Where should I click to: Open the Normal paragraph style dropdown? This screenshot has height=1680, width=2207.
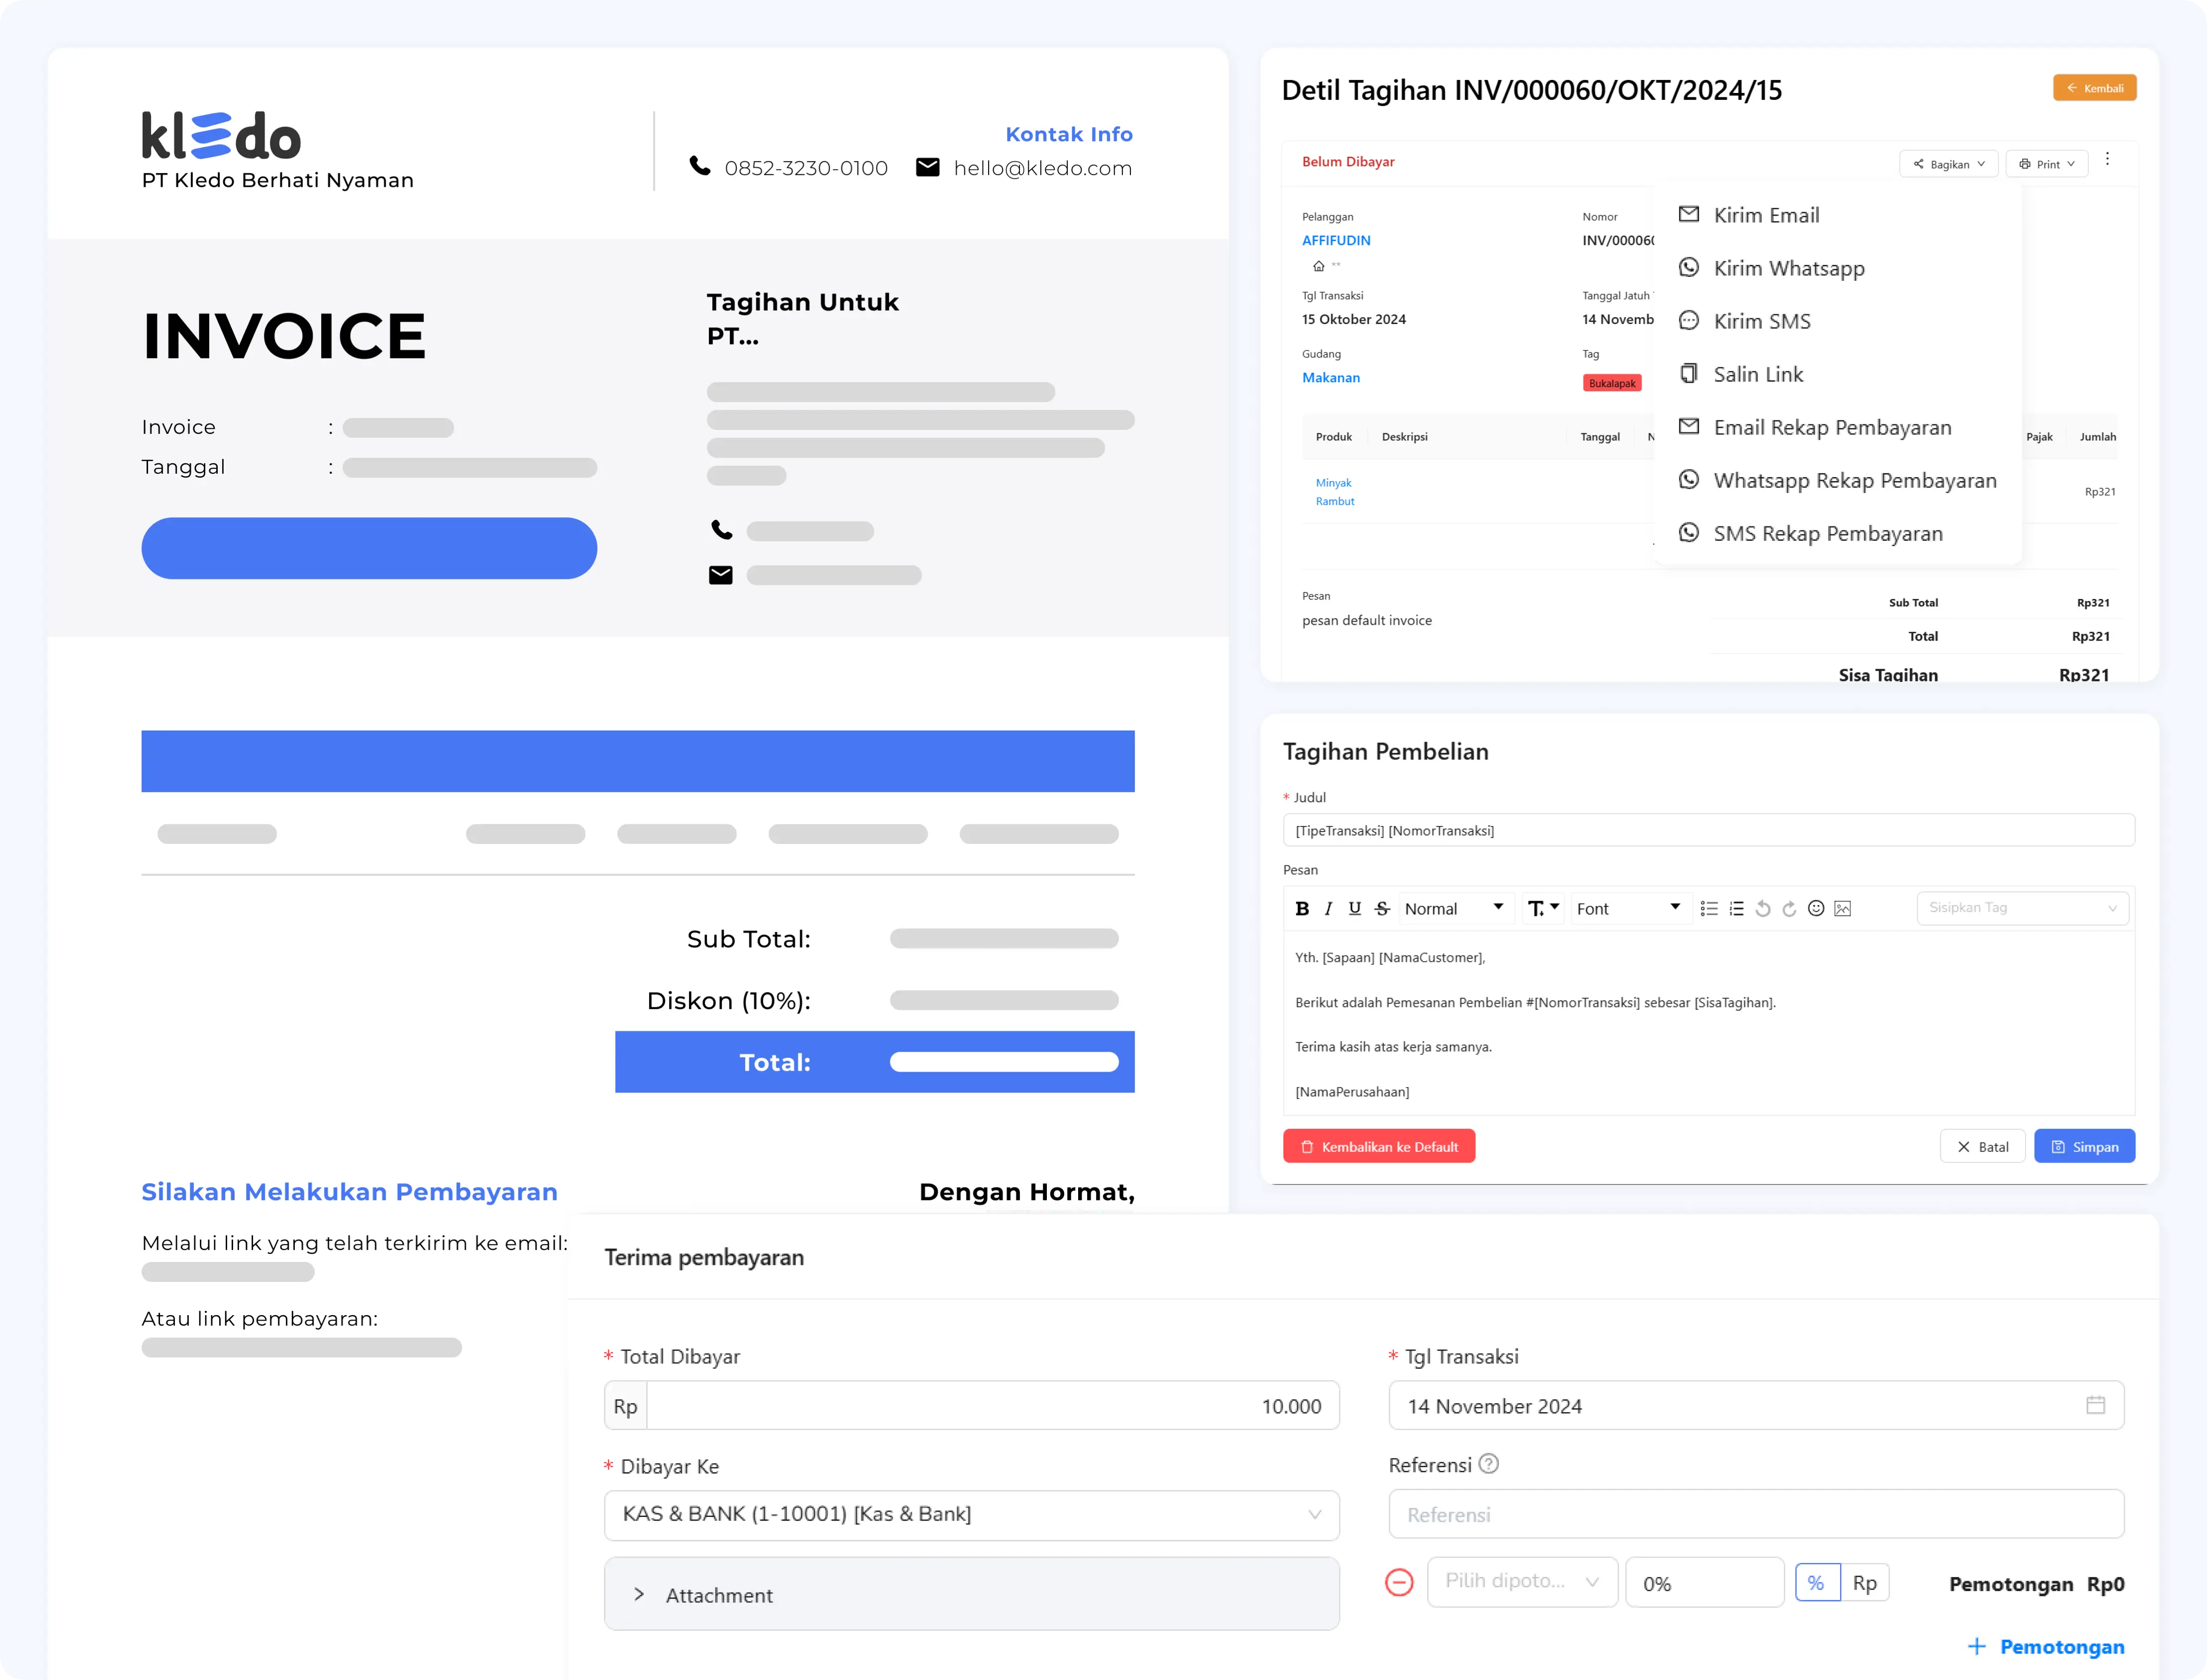1455,908
